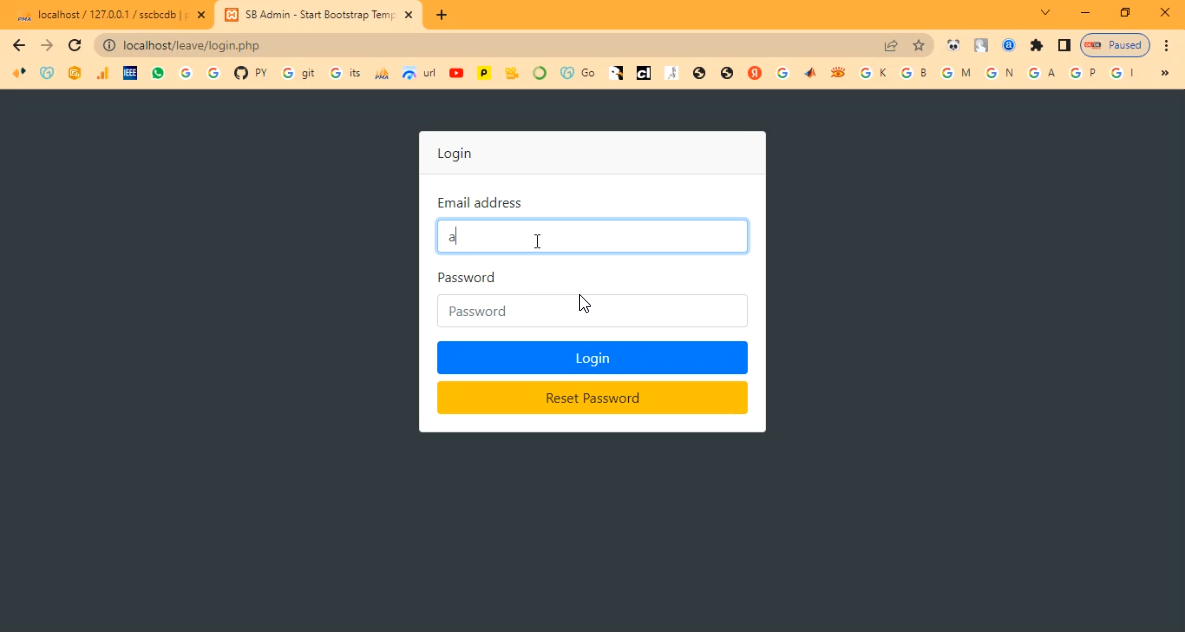This screenshot has height=632, width=1185.
Task: Click the blue Login button
Action: click(592, 358)
